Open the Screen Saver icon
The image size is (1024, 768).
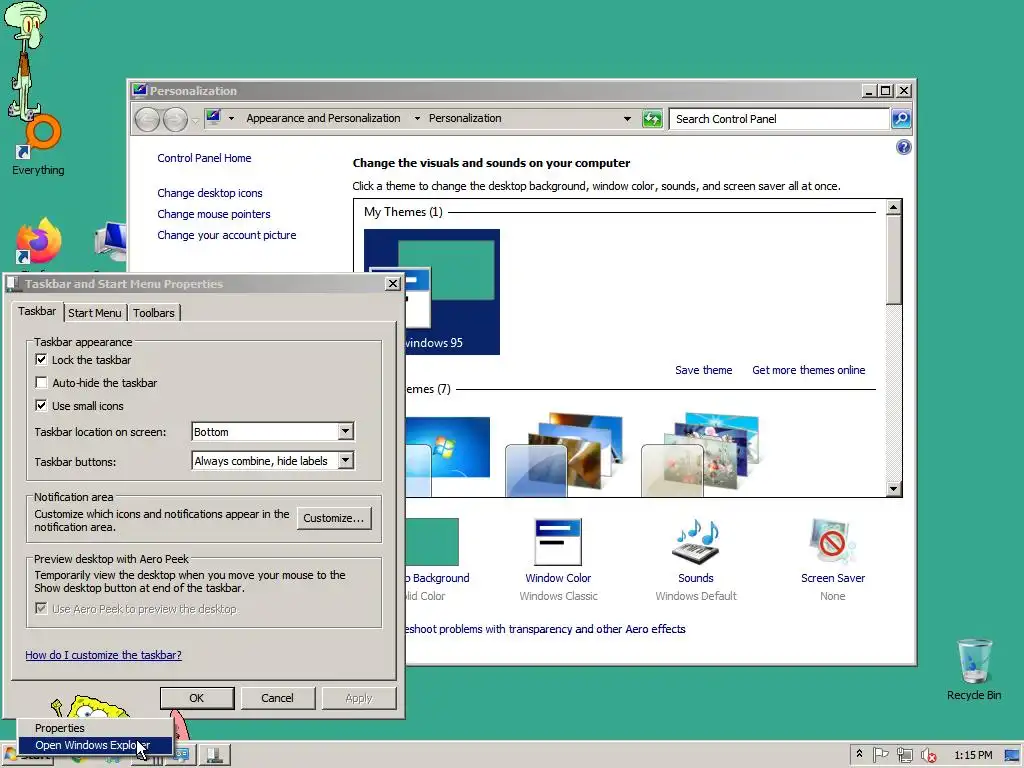click(832, 542)
